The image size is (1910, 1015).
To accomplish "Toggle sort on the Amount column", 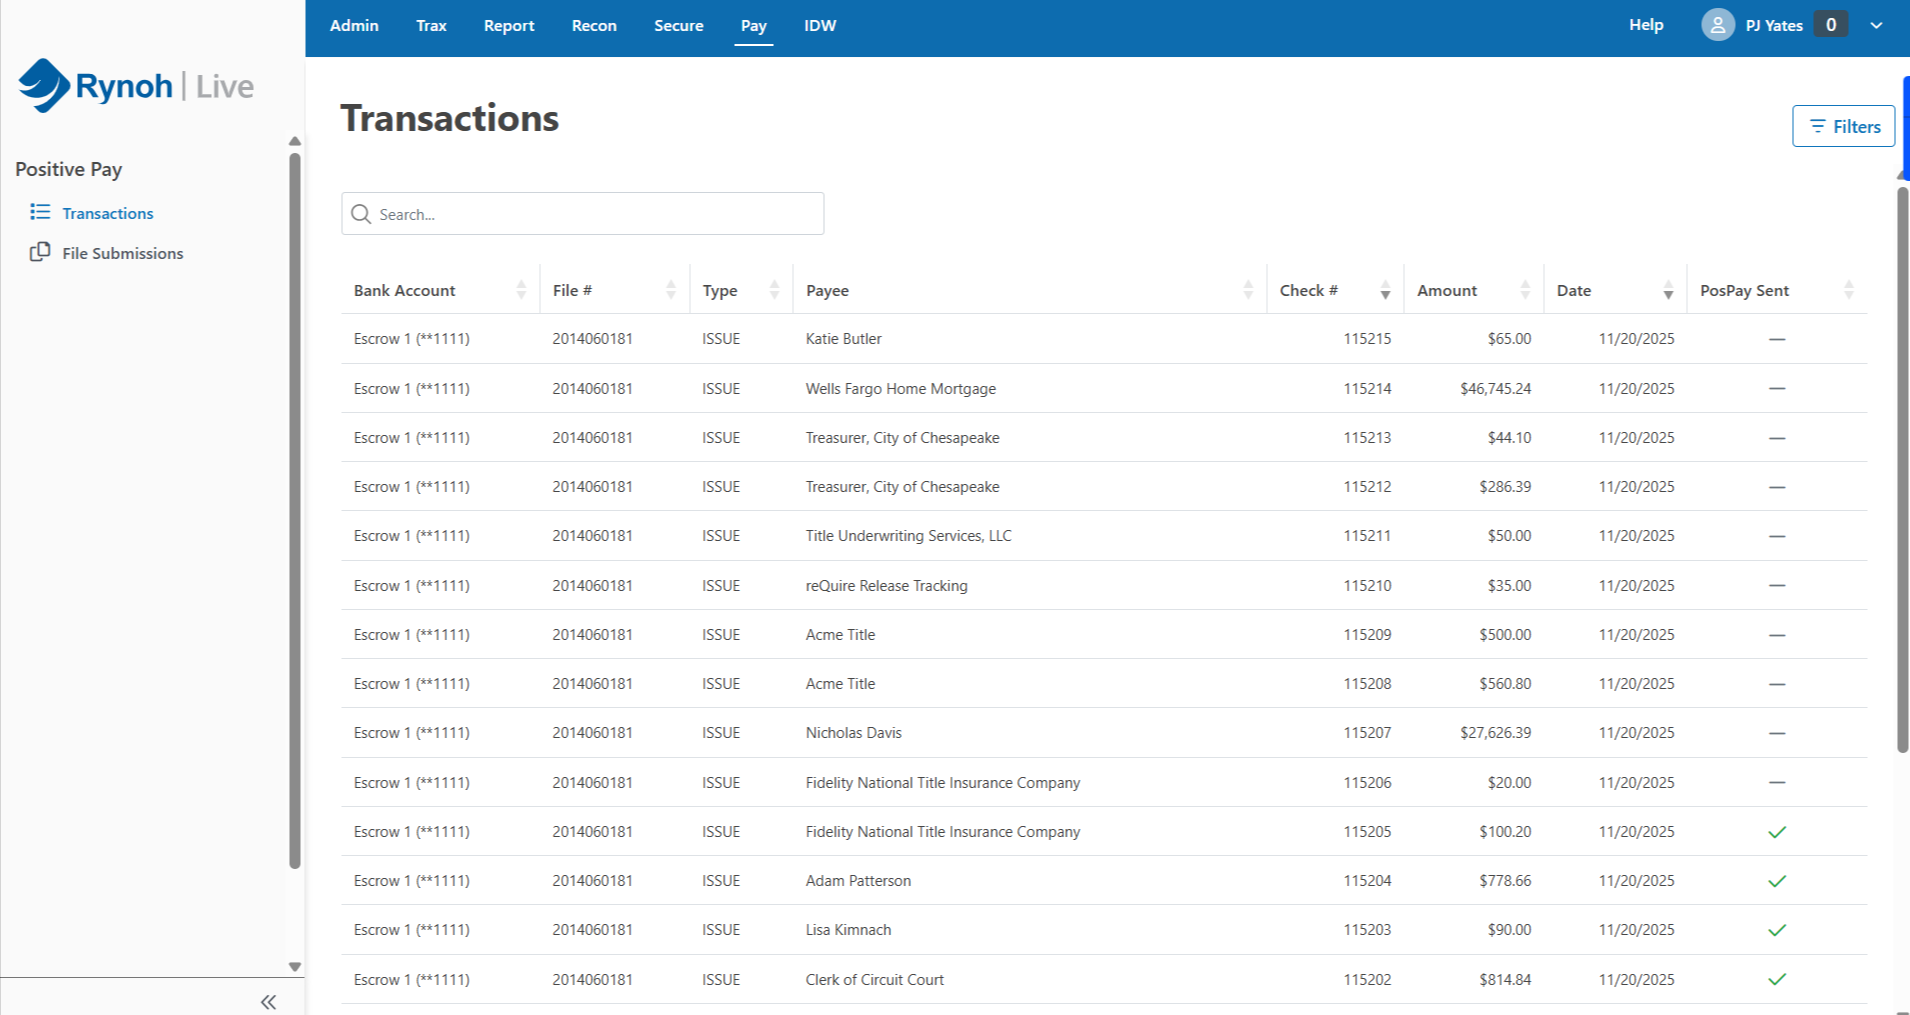I will (x=1525, y=290).
